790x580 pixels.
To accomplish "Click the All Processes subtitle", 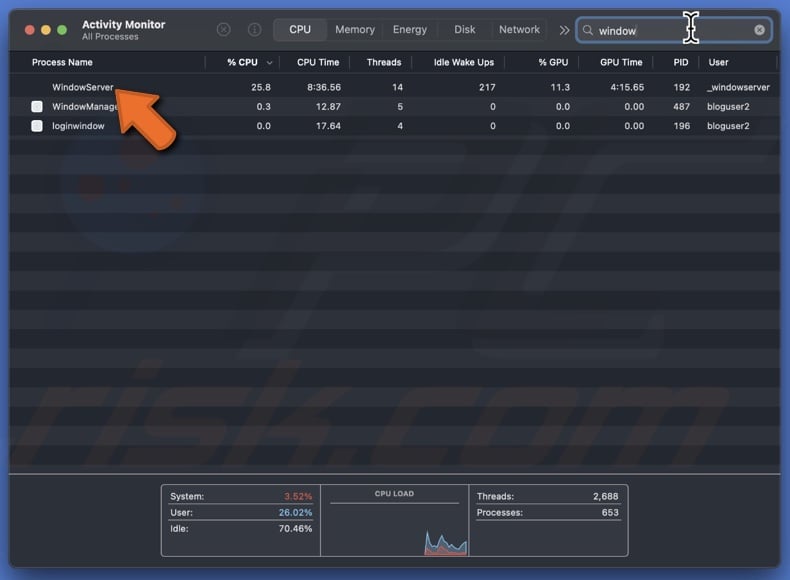I will pyautogui.click(x=110, y=37).
